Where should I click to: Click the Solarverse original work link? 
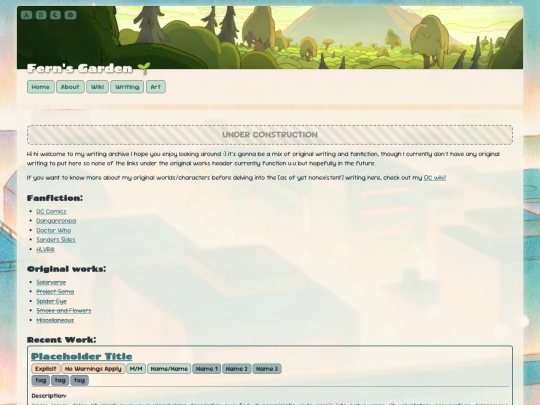click(x=51, y=282)
